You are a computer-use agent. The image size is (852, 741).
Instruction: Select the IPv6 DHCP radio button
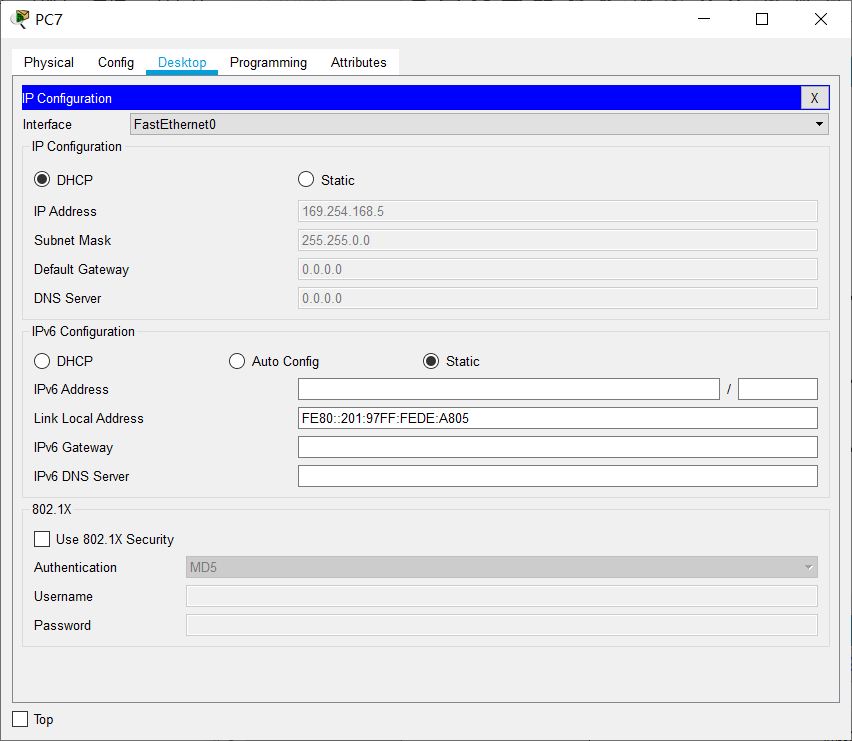pyautogui.click(x=42, y=361)
